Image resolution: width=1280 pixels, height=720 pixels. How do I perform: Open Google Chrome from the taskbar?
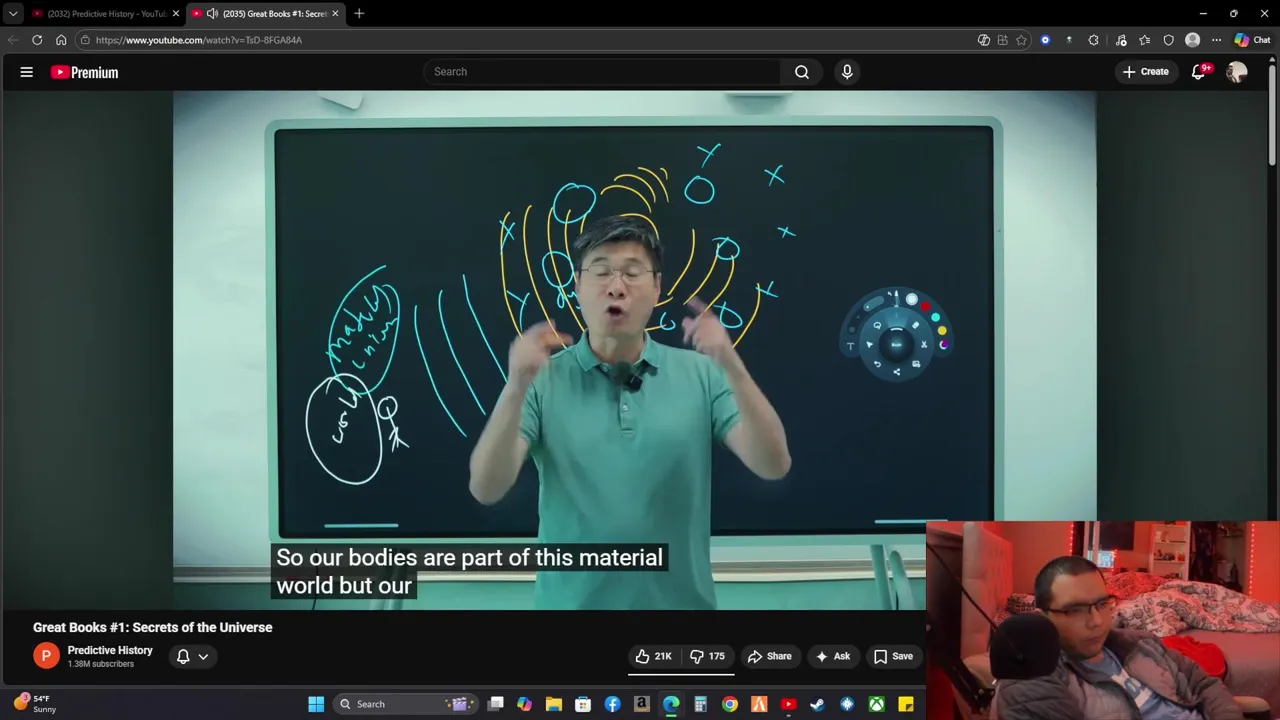click(x=730, y=704)
